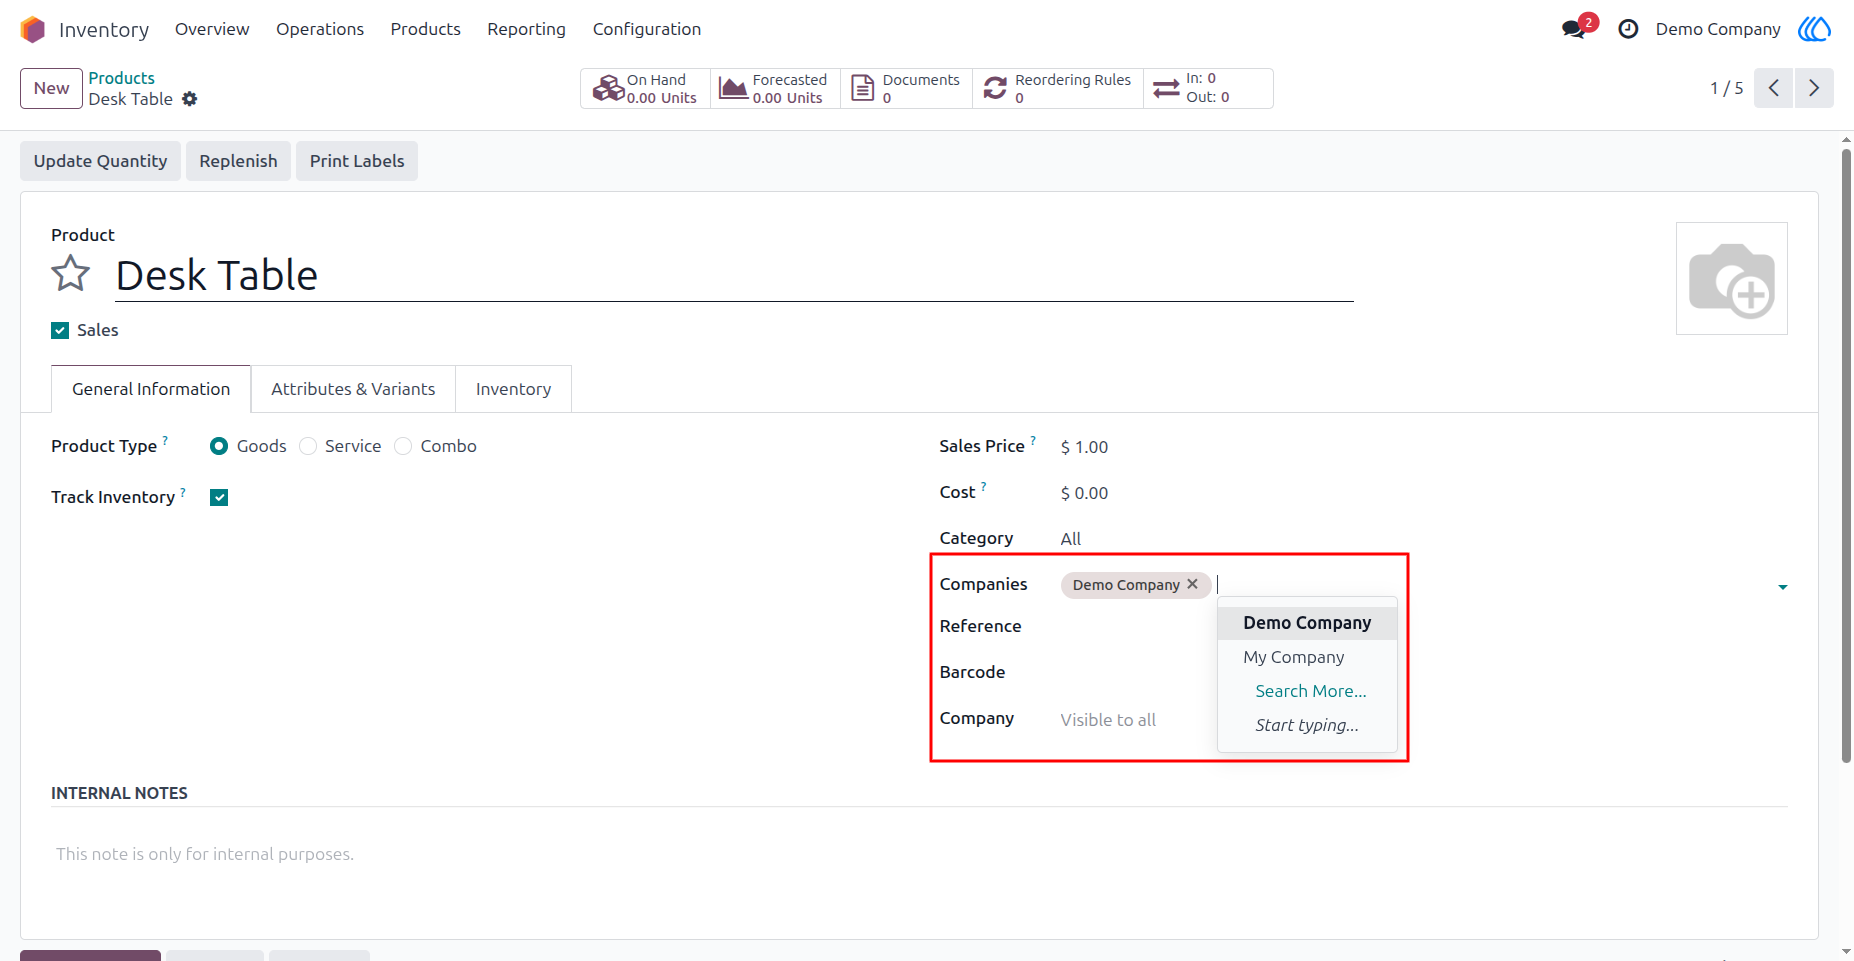1854x961 pixels.
Task: Open the product gear settings icon
Action: coord(190,99)
